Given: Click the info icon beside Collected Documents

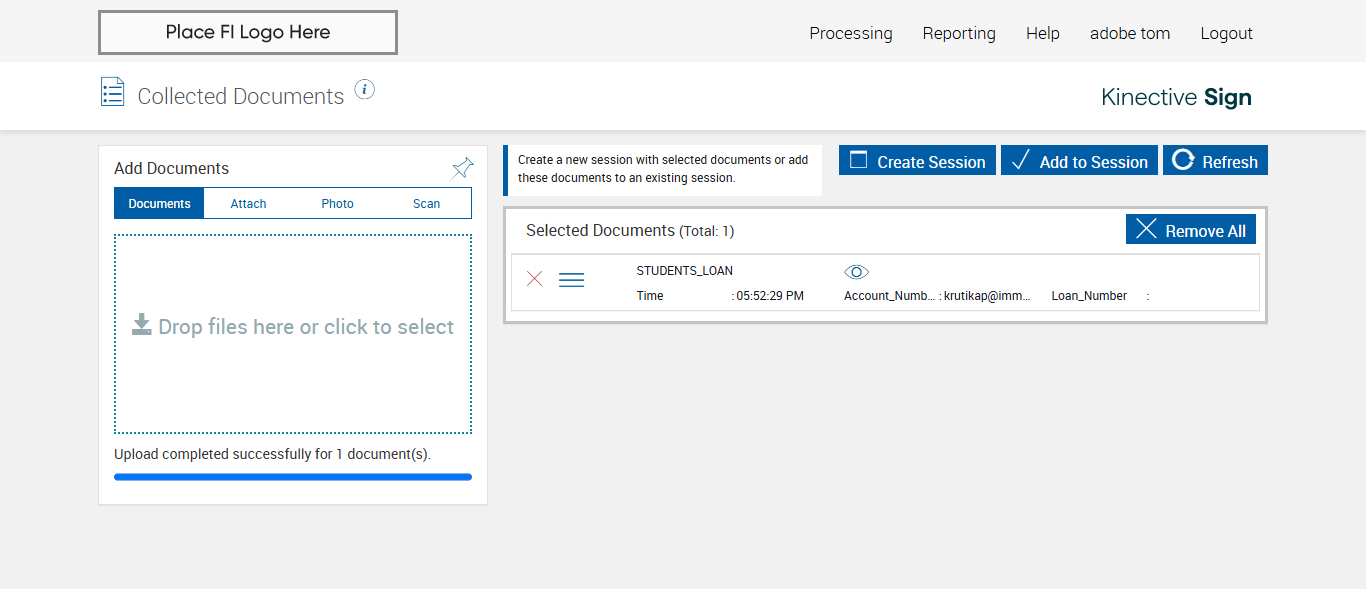Looking at the screenshot, I should point(365,90).
